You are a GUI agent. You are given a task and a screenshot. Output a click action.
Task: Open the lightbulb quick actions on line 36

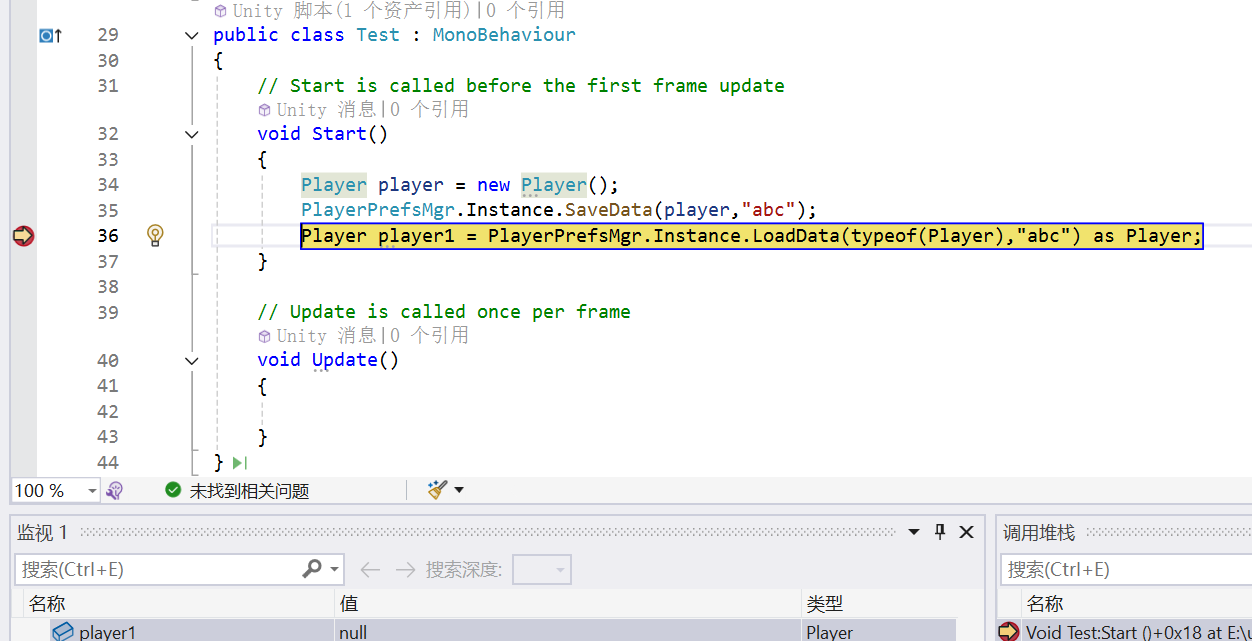tap(155, 235)
